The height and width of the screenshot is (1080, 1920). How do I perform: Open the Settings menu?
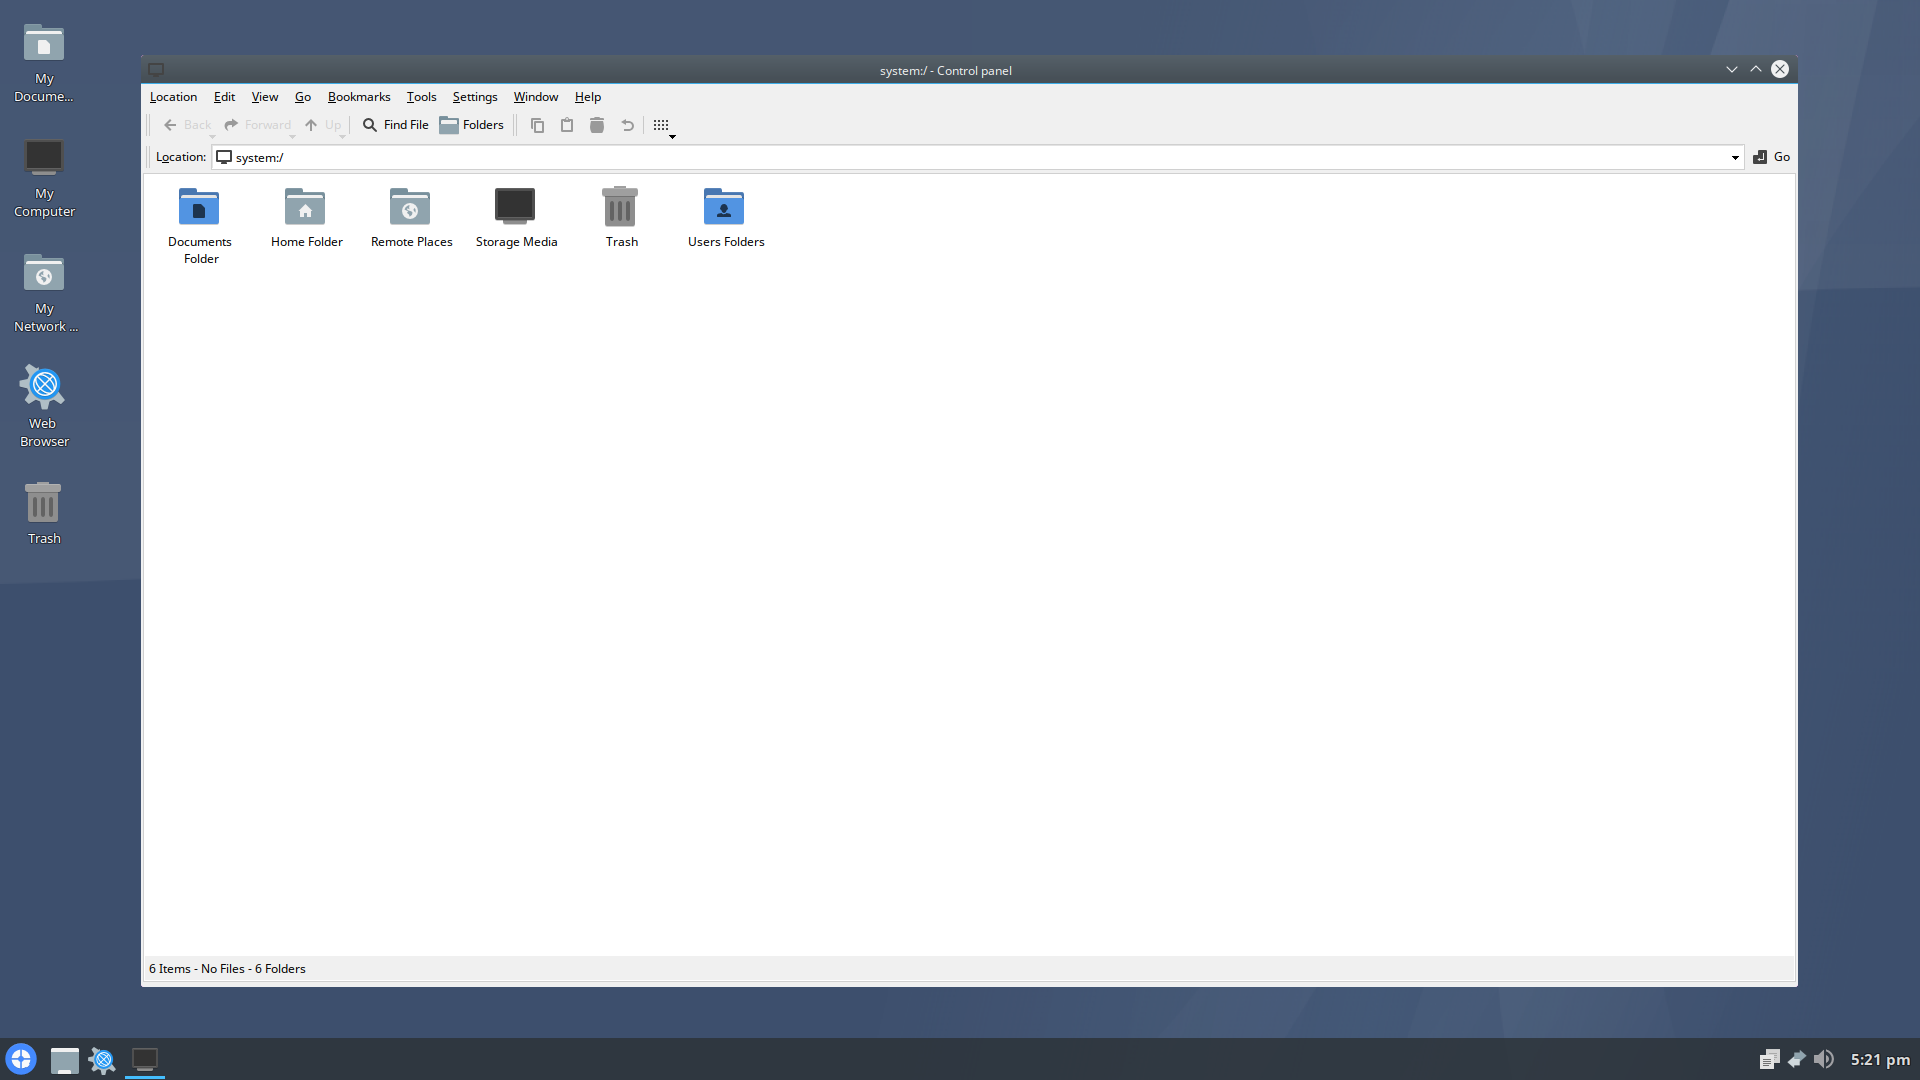coord(475,97)
